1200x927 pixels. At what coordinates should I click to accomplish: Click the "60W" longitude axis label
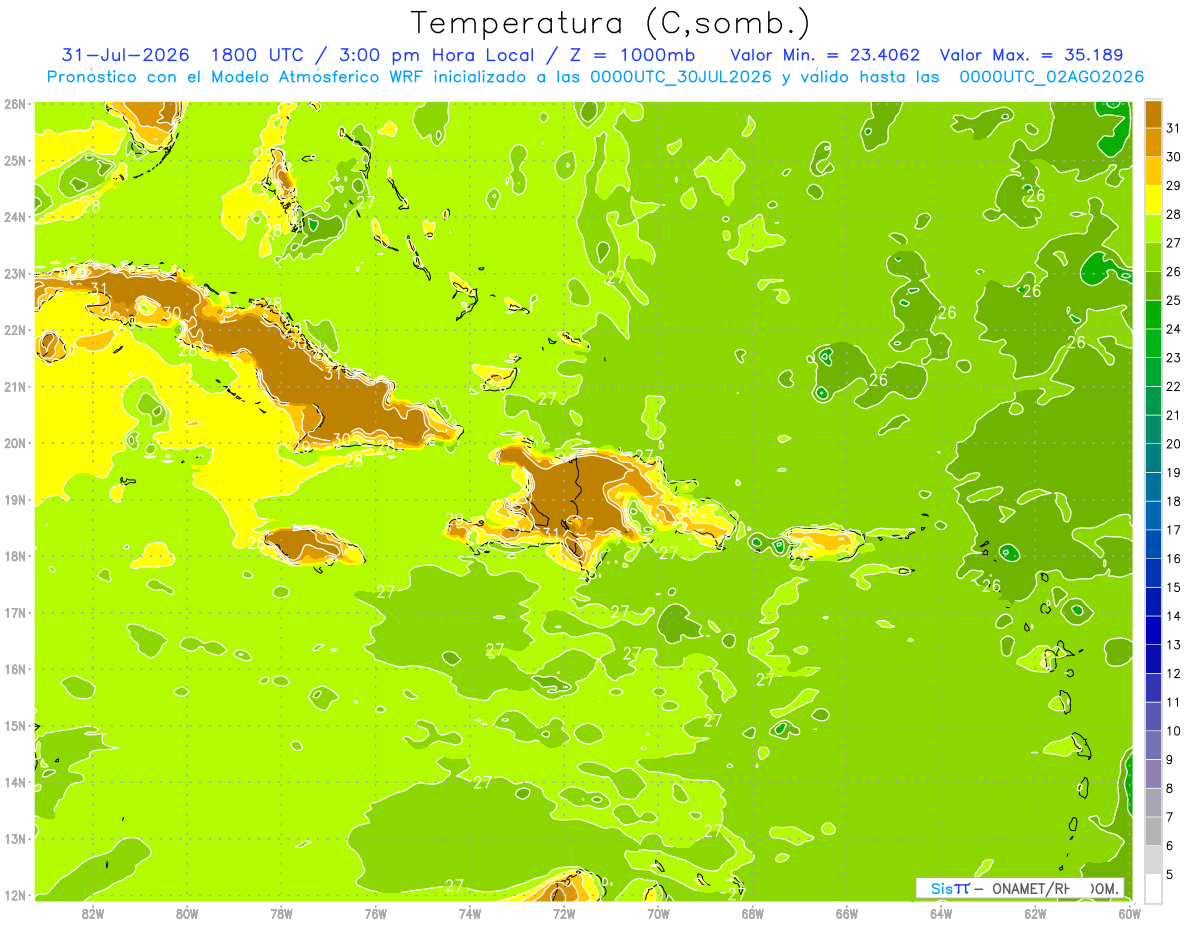point(1130,913)
